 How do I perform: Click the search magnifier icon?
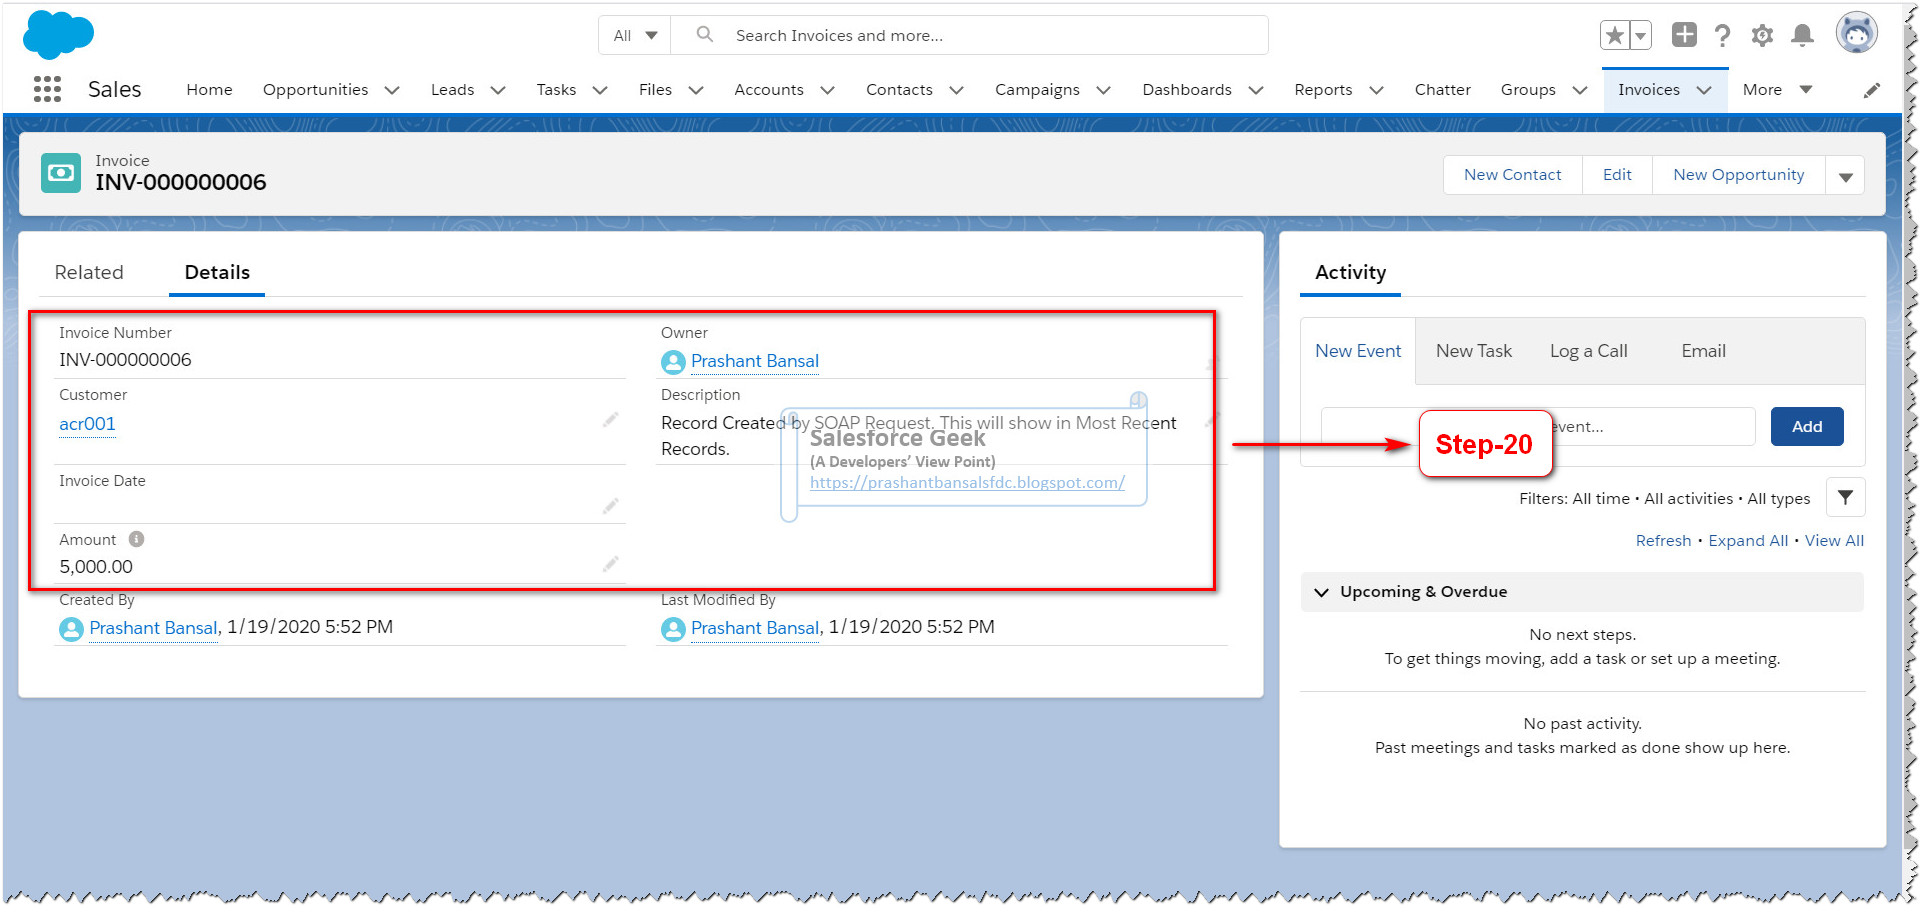pyautogui.click(x=704, y=35)
